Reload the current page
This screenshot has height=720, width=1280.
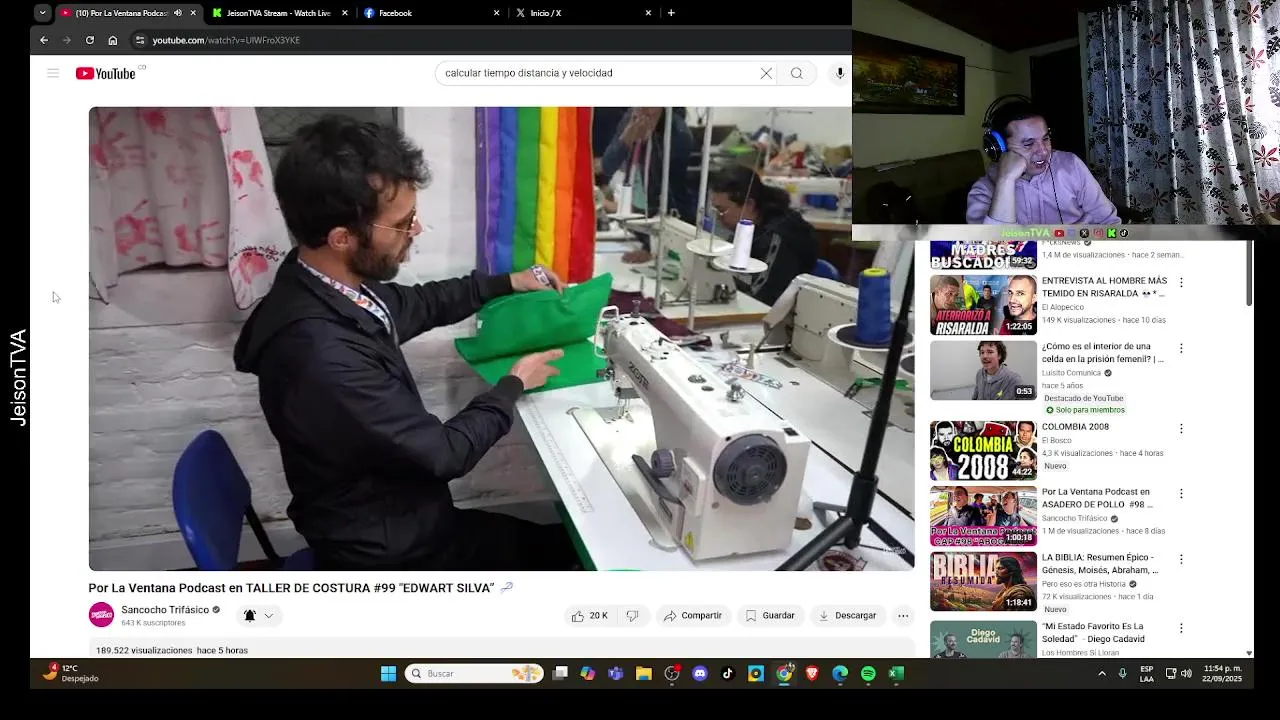click(x=90, y=40)
